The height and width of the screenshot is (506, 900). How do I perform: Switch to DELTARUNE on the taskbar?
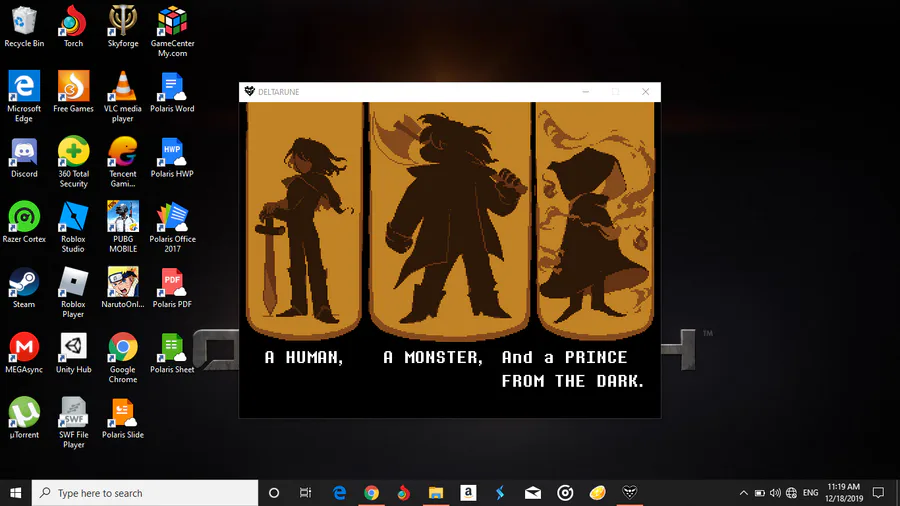[630, 493]
